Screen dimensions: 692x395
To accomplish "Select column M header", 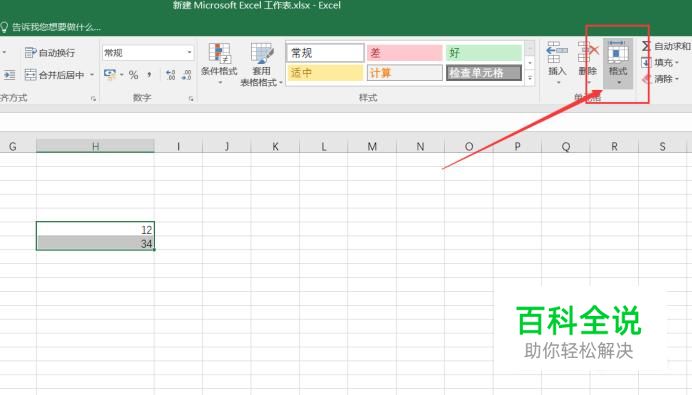I will coord(372,146).
